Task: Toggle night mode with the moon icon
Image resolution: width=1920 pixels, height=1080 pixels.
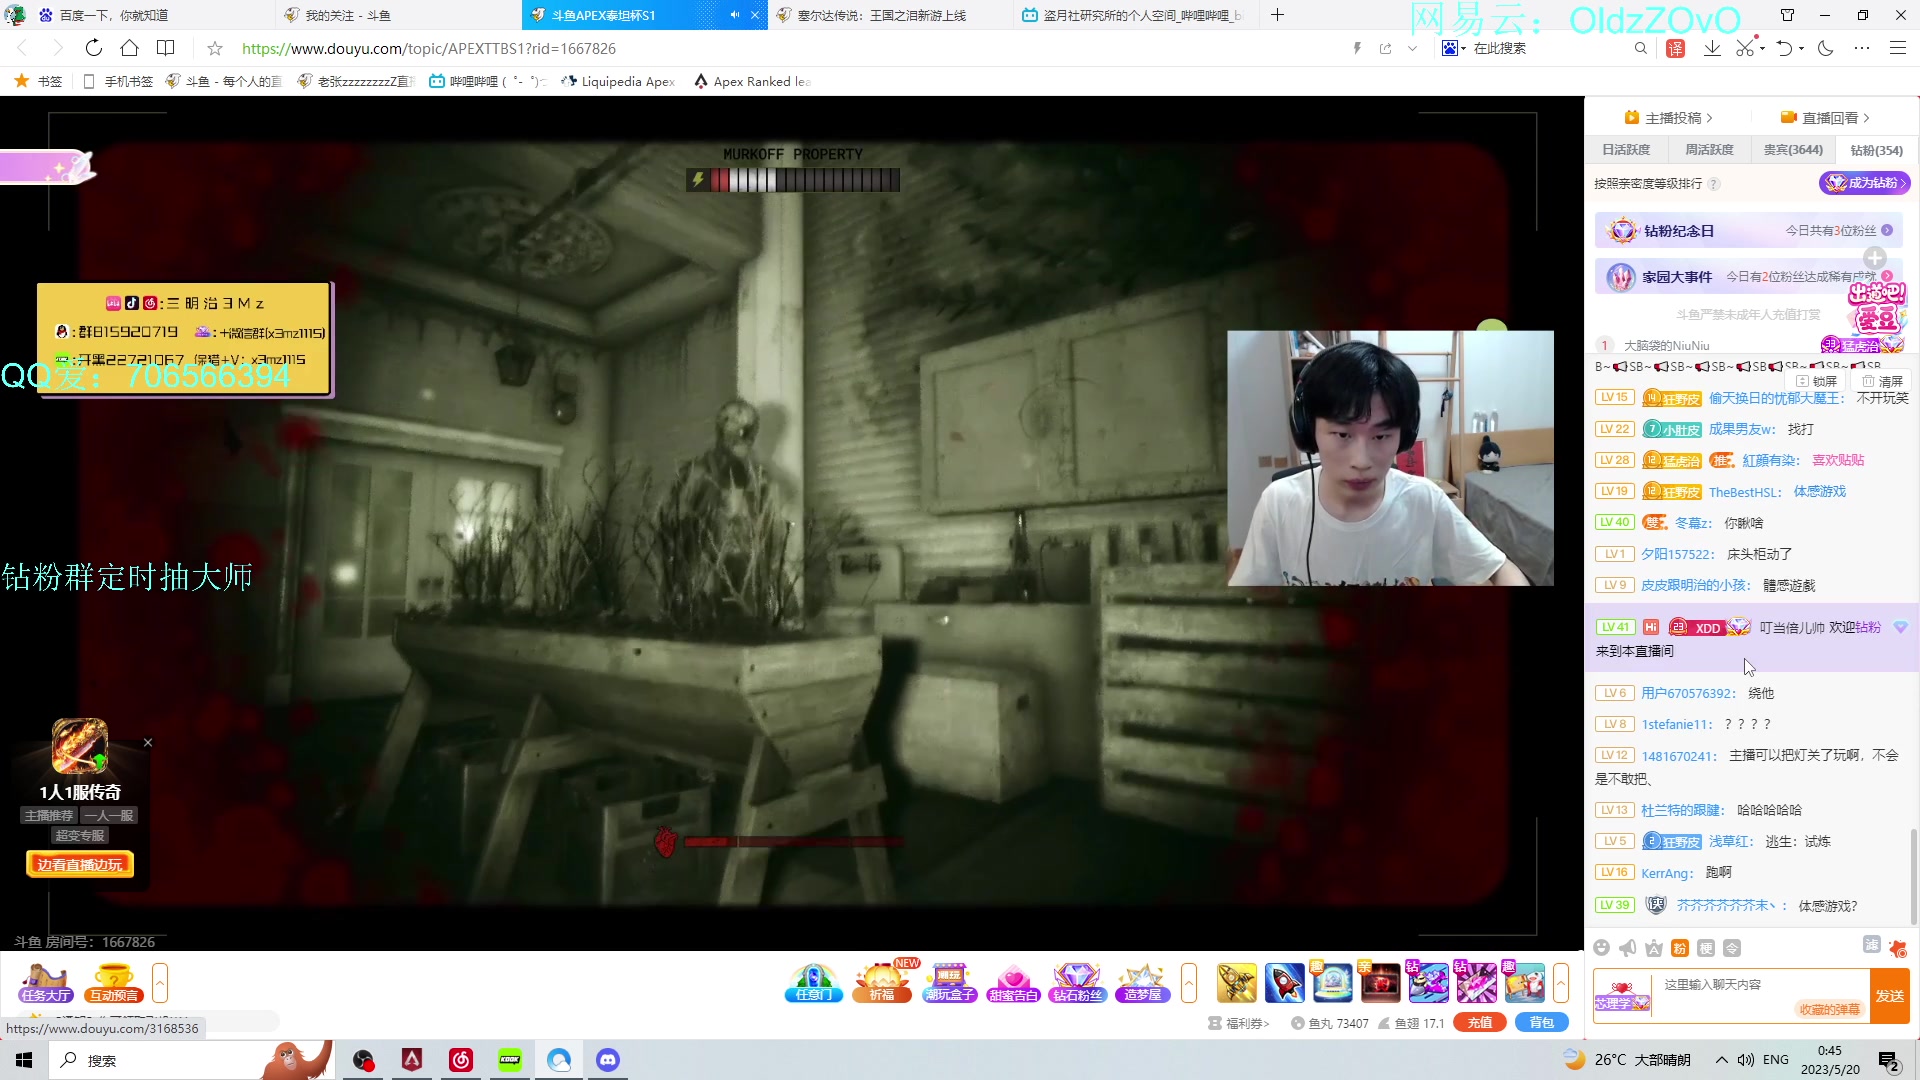Action: [x=1826, y=48]
